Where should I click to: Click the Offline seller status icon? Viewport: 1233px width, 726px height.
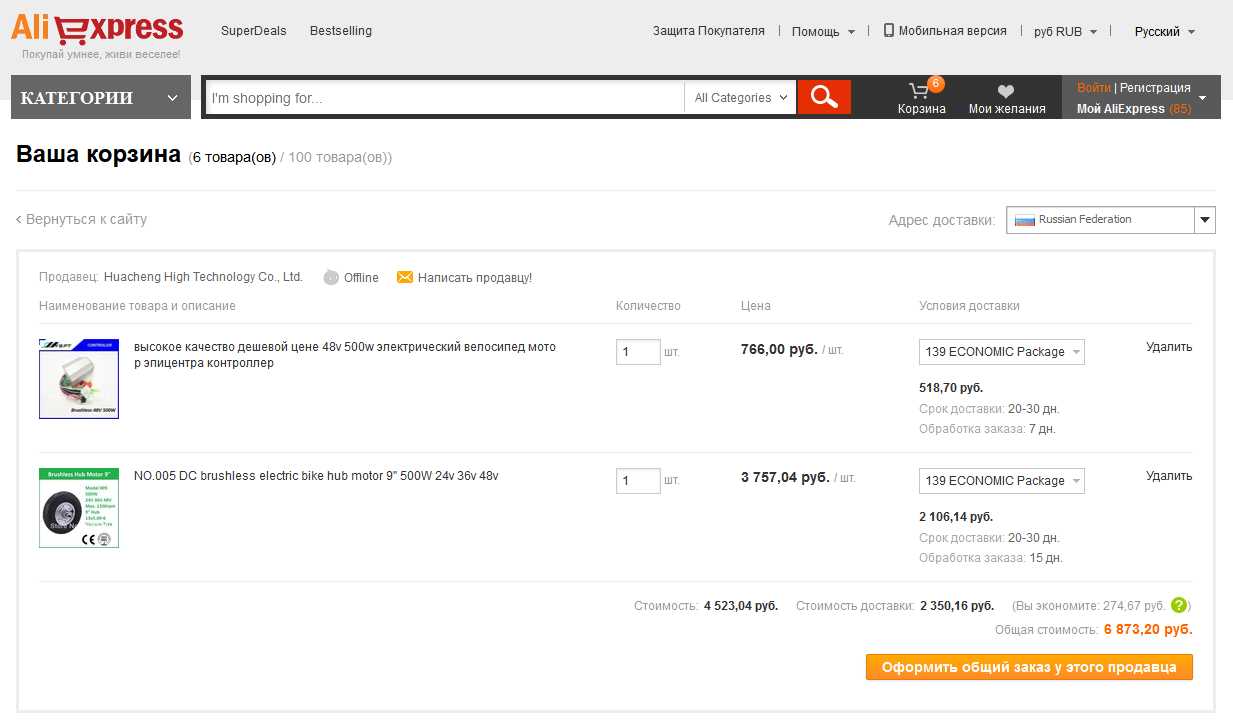pyautogui.click(x=331, y=277)
